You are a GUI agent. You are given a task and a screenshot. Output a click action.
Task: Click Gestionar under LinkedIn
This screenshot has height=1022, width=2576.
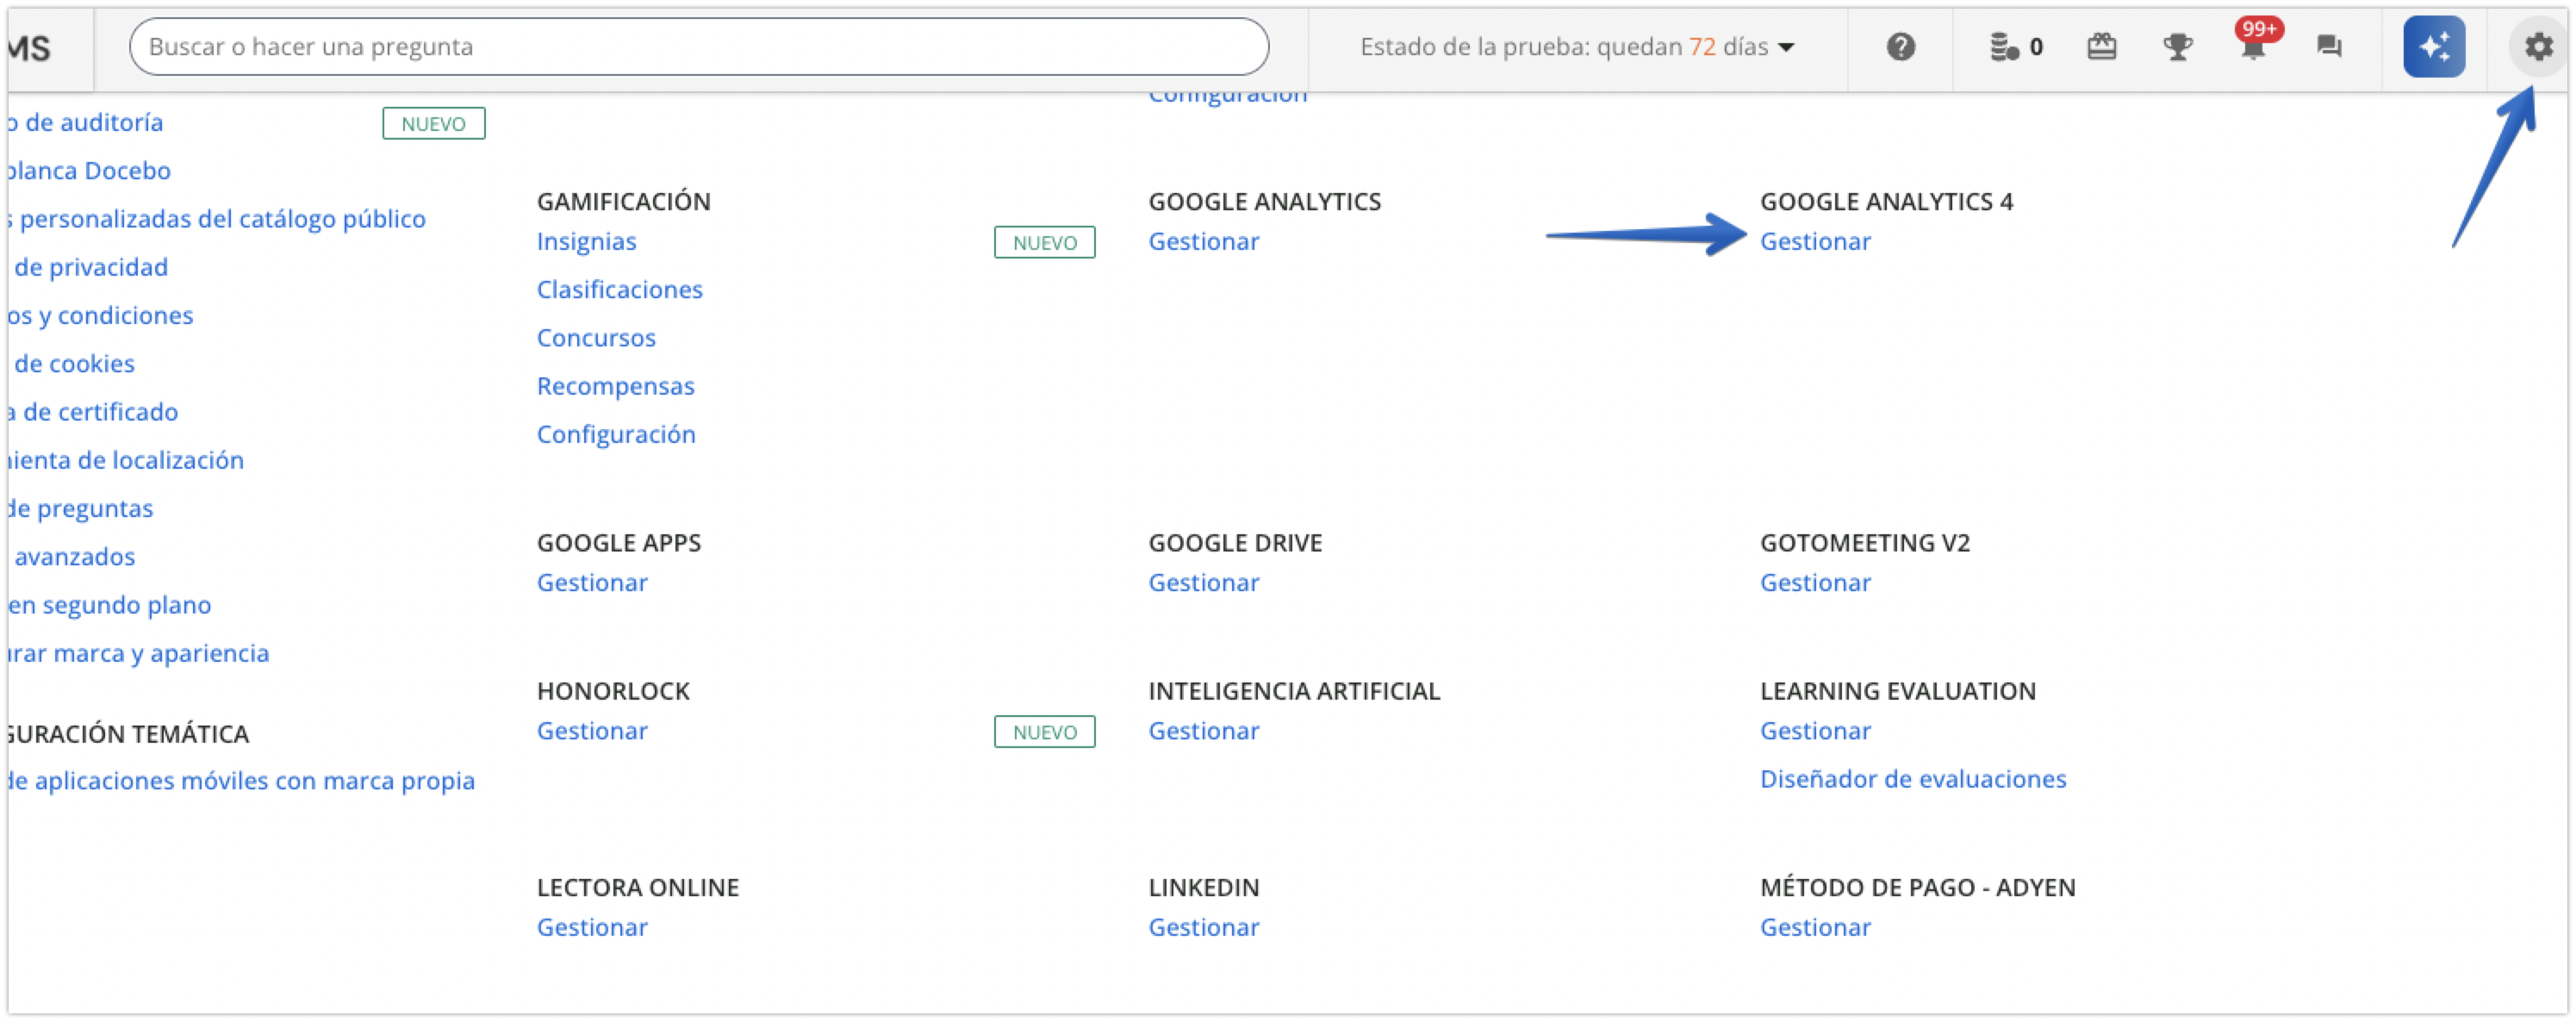pos(1205,927)
